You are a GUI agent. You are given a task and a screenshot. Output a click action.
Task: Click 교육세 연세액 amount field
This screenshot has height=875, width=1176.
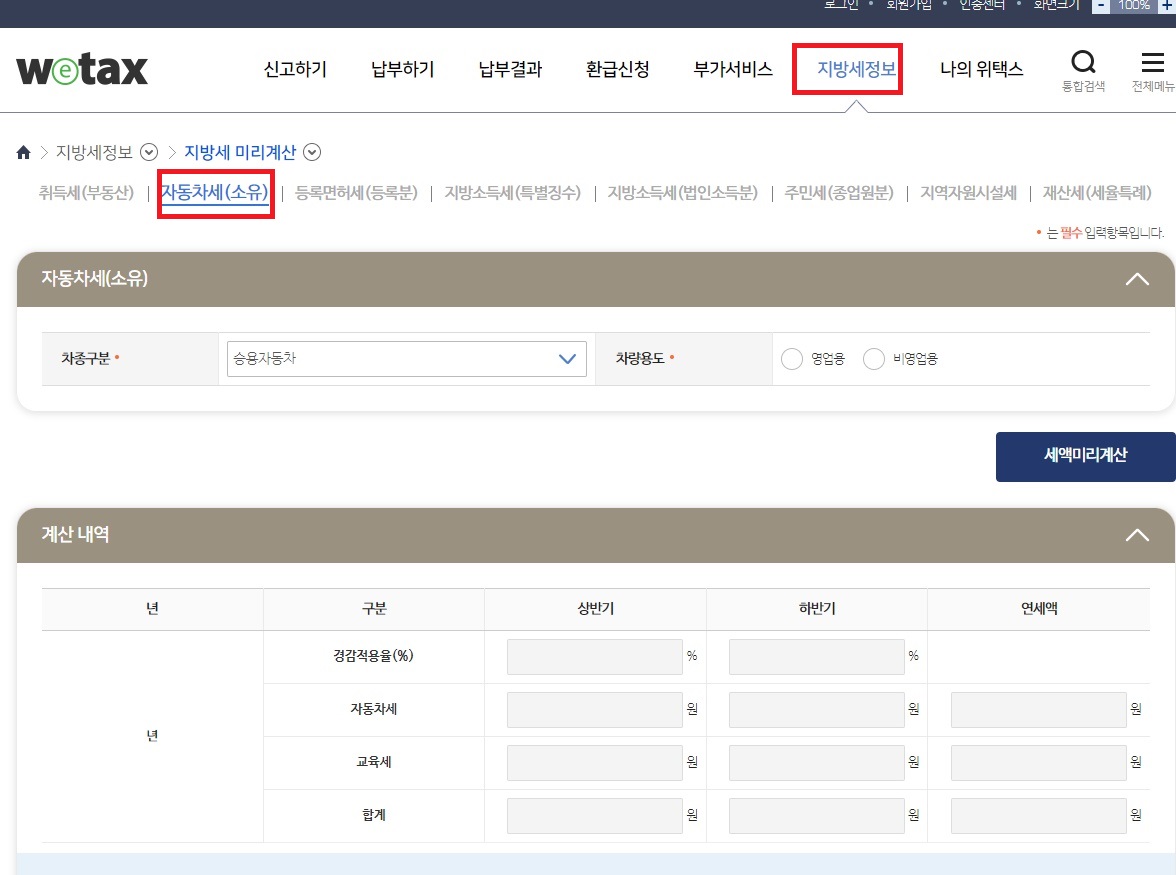1039,763
